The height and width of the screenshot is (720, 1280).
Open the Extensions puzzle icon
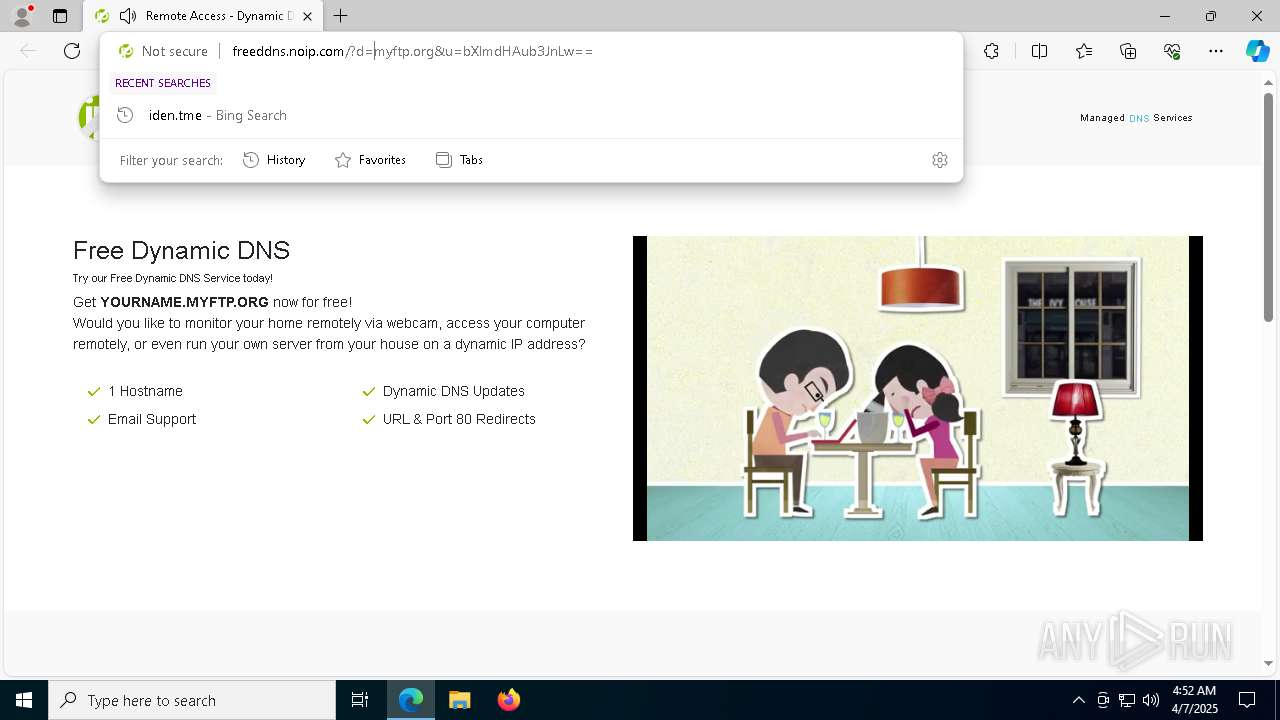point(991,51)
